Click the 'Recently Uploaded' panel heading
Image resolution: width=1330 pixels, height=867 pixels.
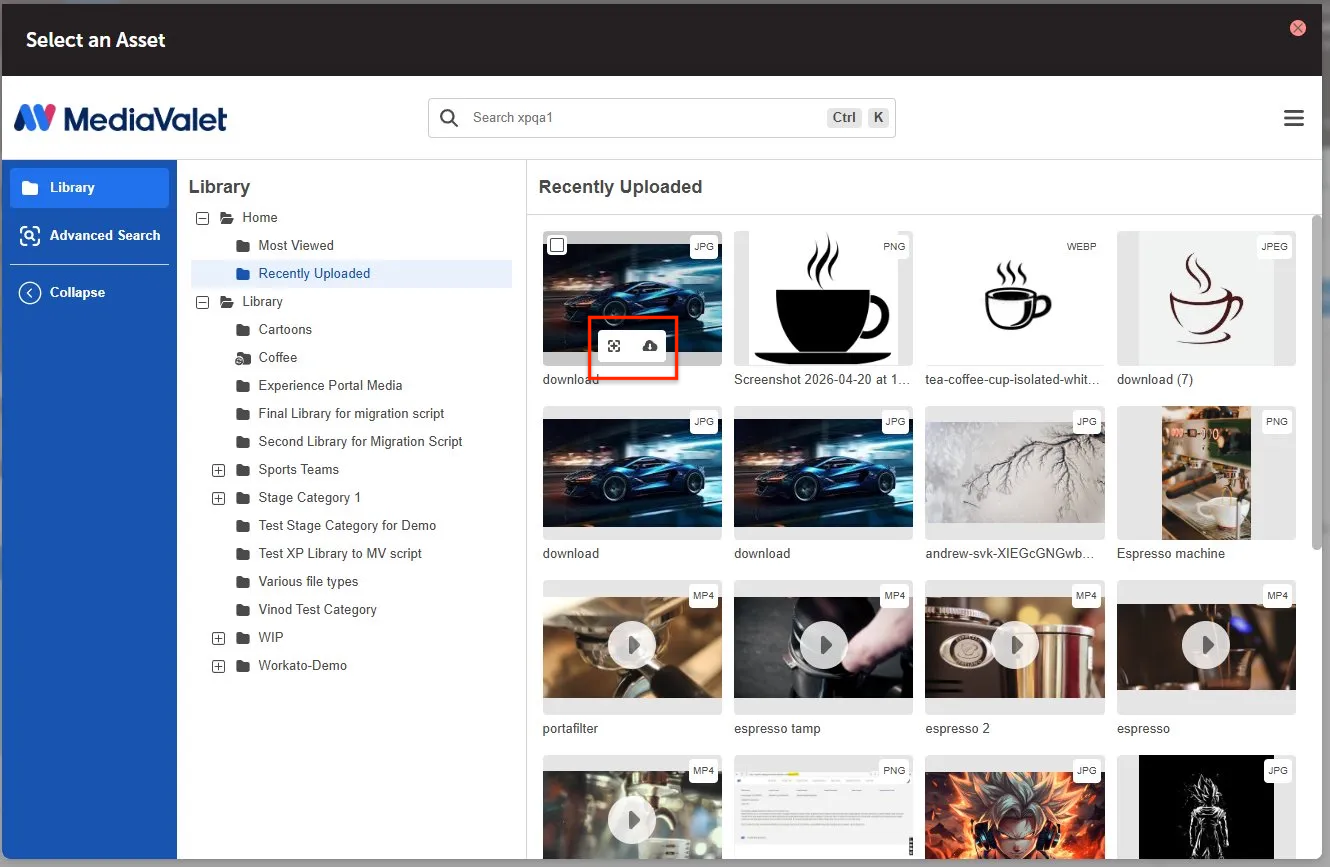pyautogui.click(x=620, y=187)
